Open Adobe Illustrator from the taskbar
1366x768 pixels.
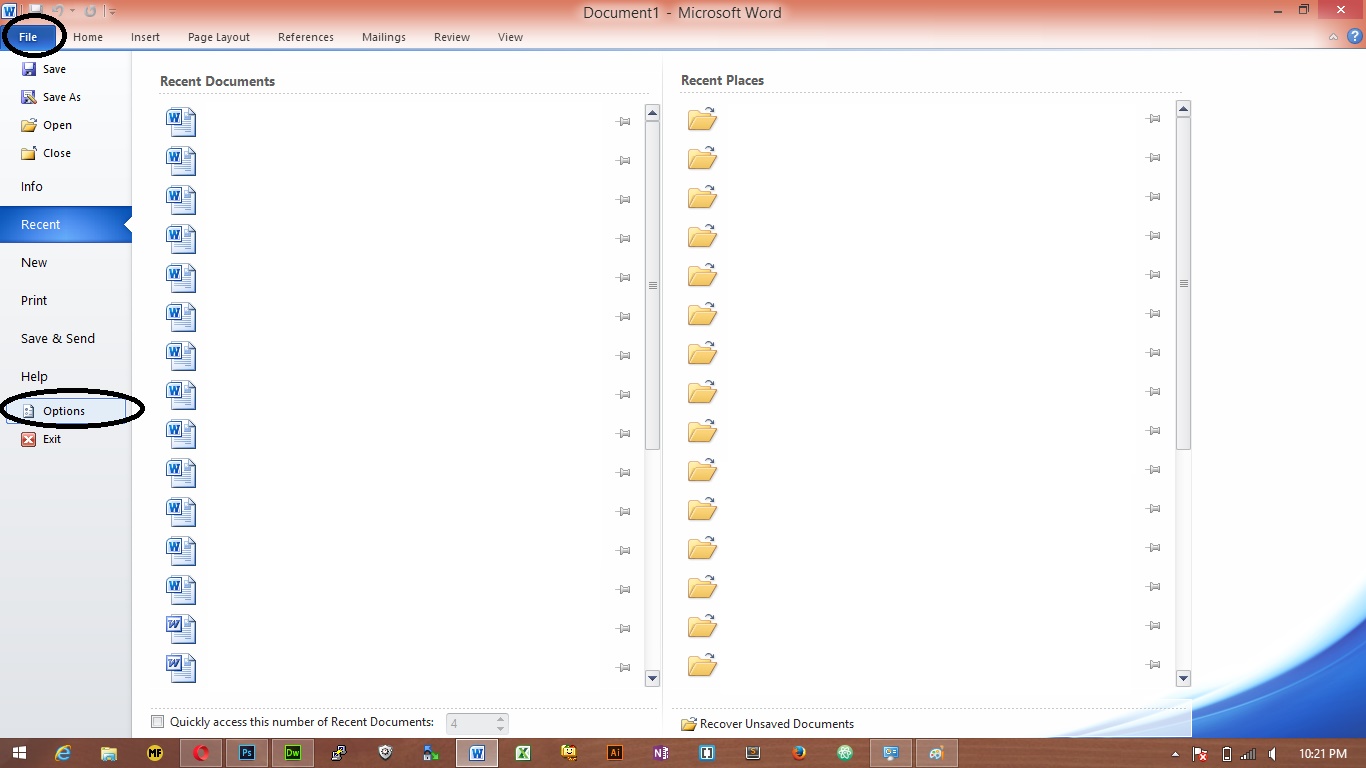(615, 753)
